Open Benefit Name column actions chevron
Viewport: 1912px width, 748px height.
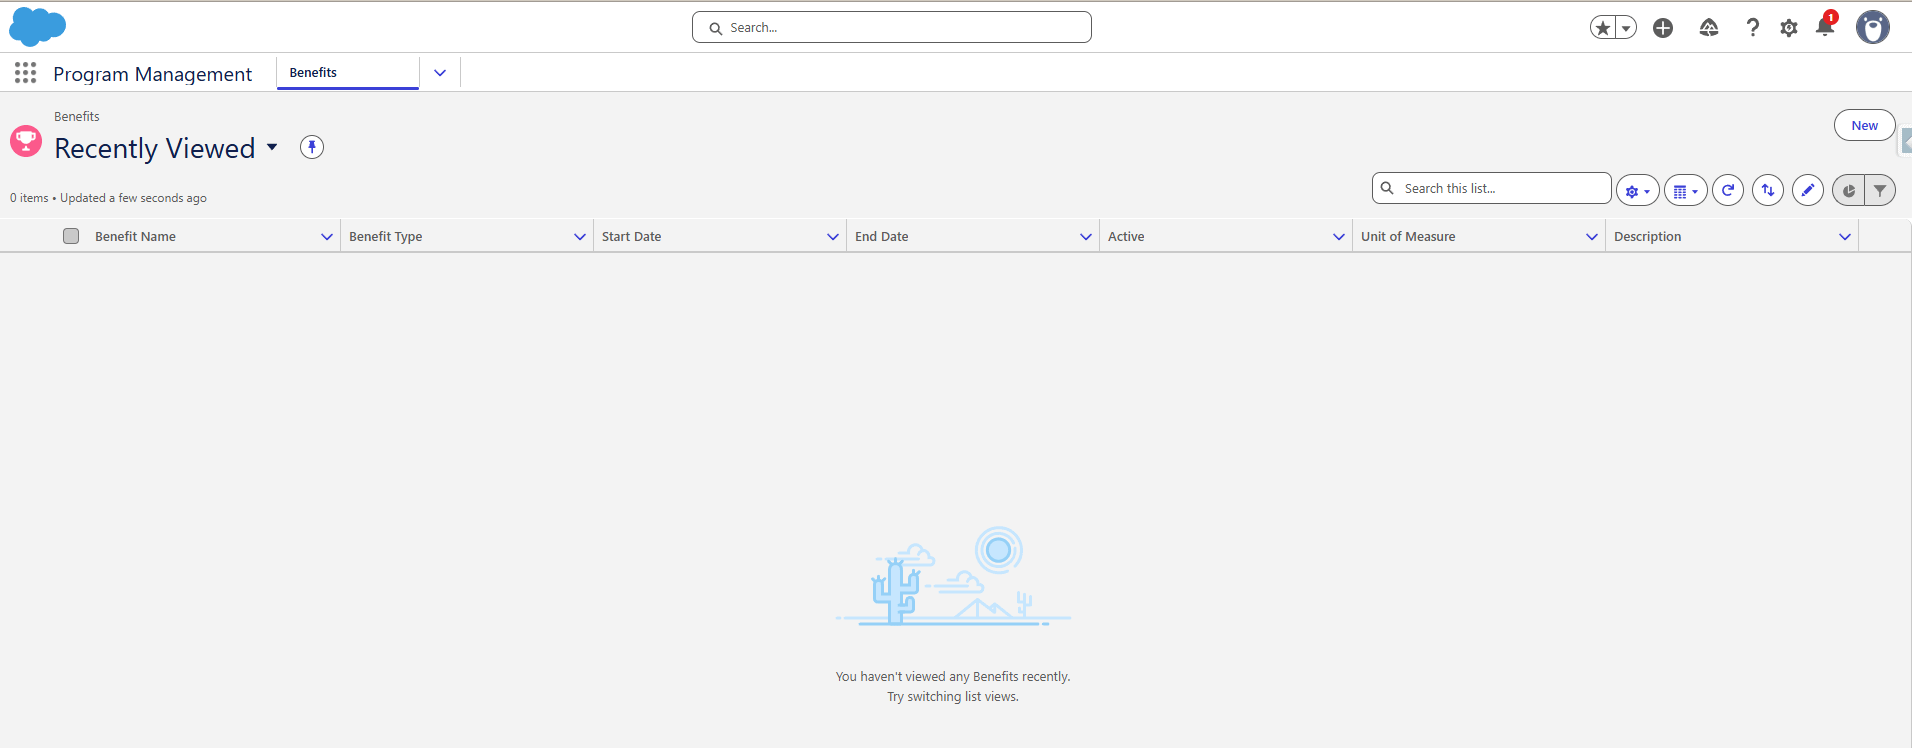tap(327, 237)
